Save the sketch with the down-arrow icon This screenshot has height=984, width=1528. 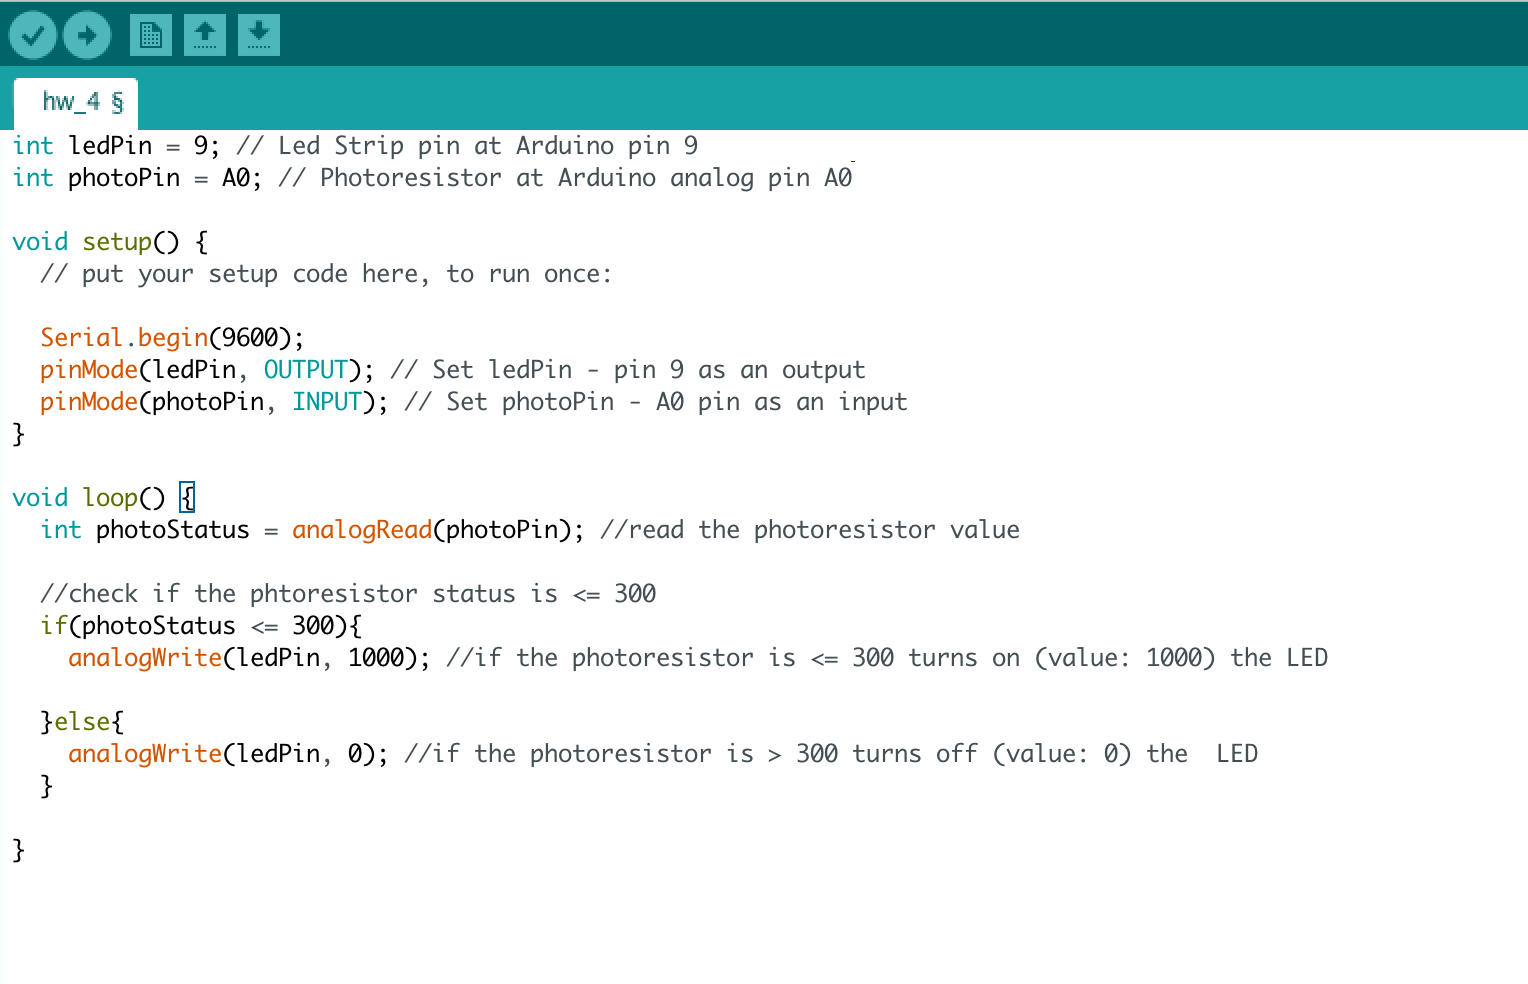(259, 36)
